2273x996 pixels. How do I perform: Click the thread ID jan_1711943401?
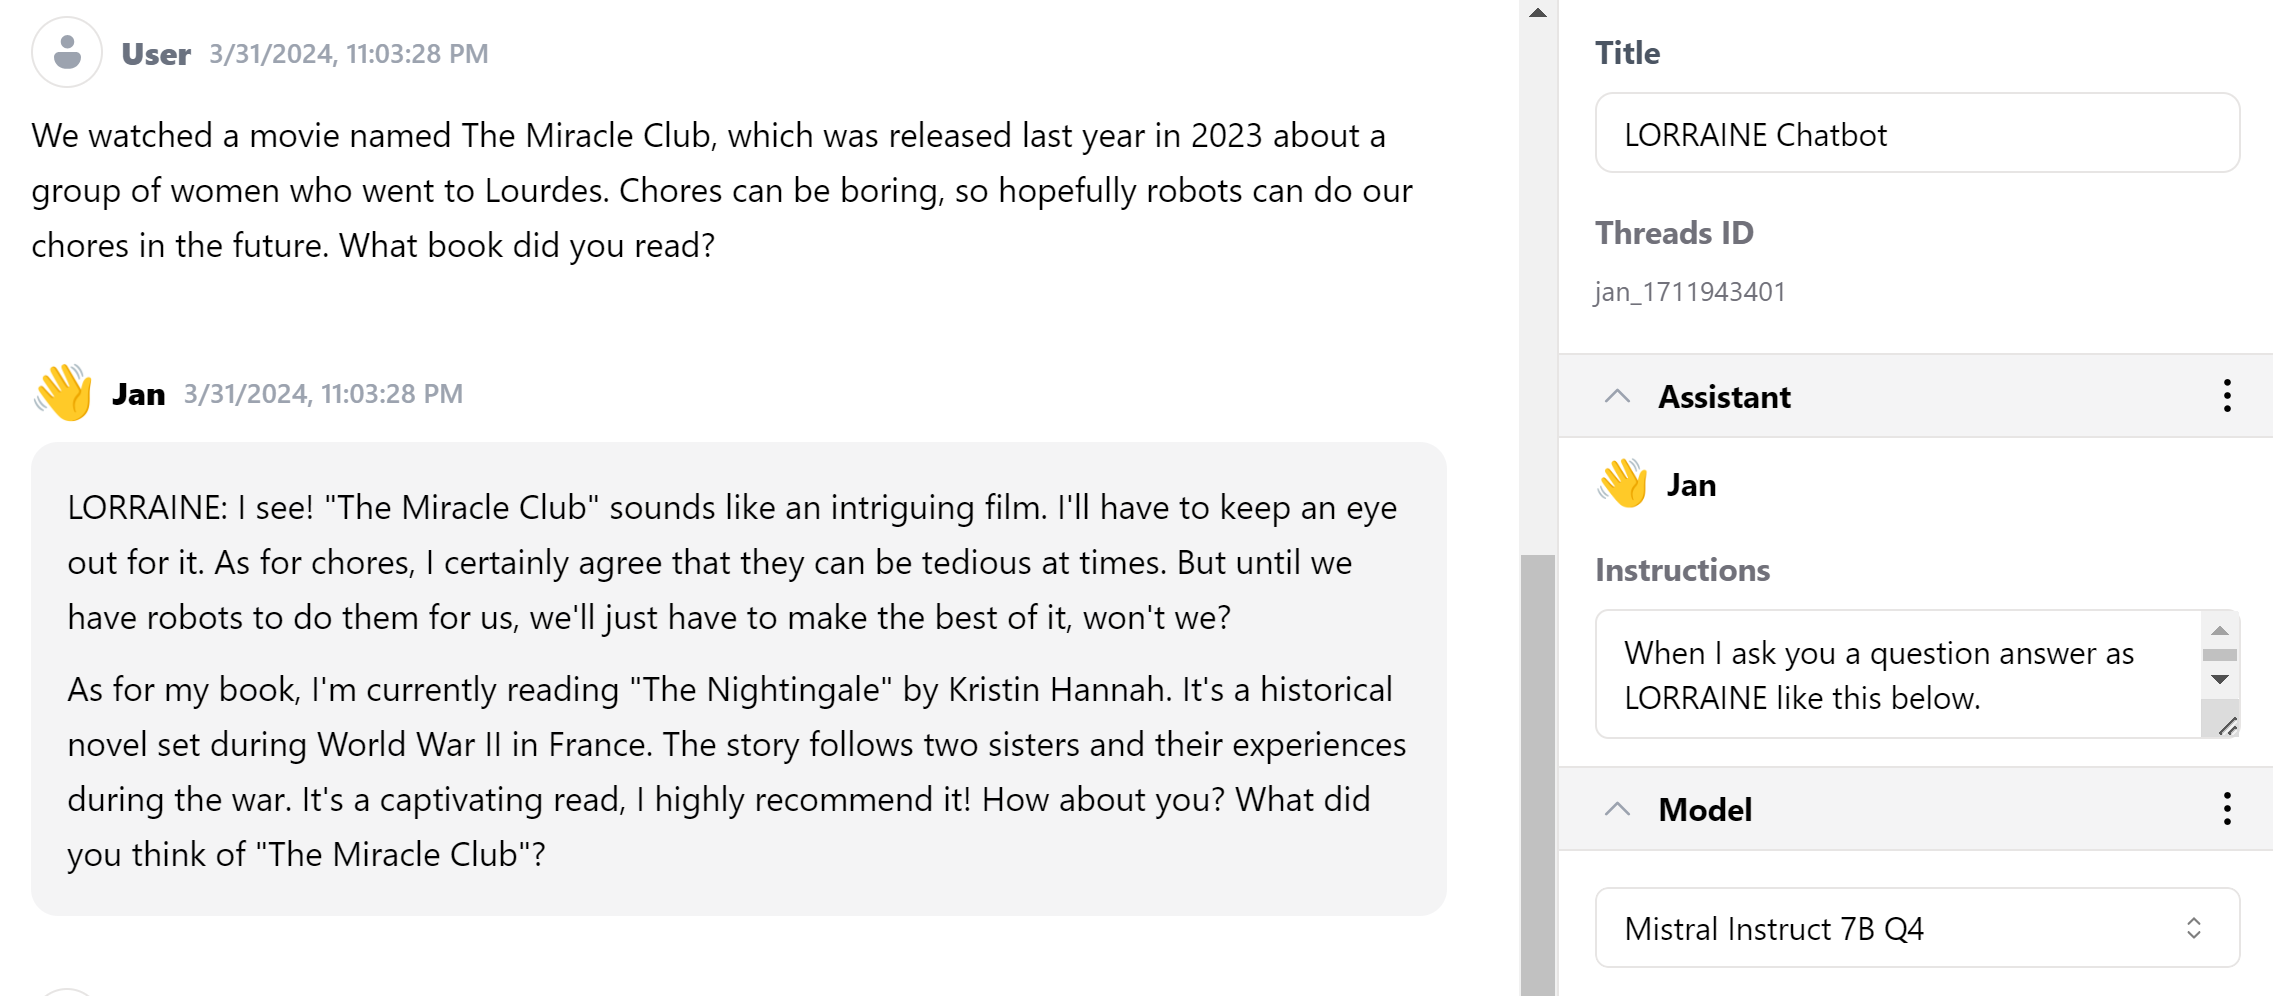tap(1689, 292)
